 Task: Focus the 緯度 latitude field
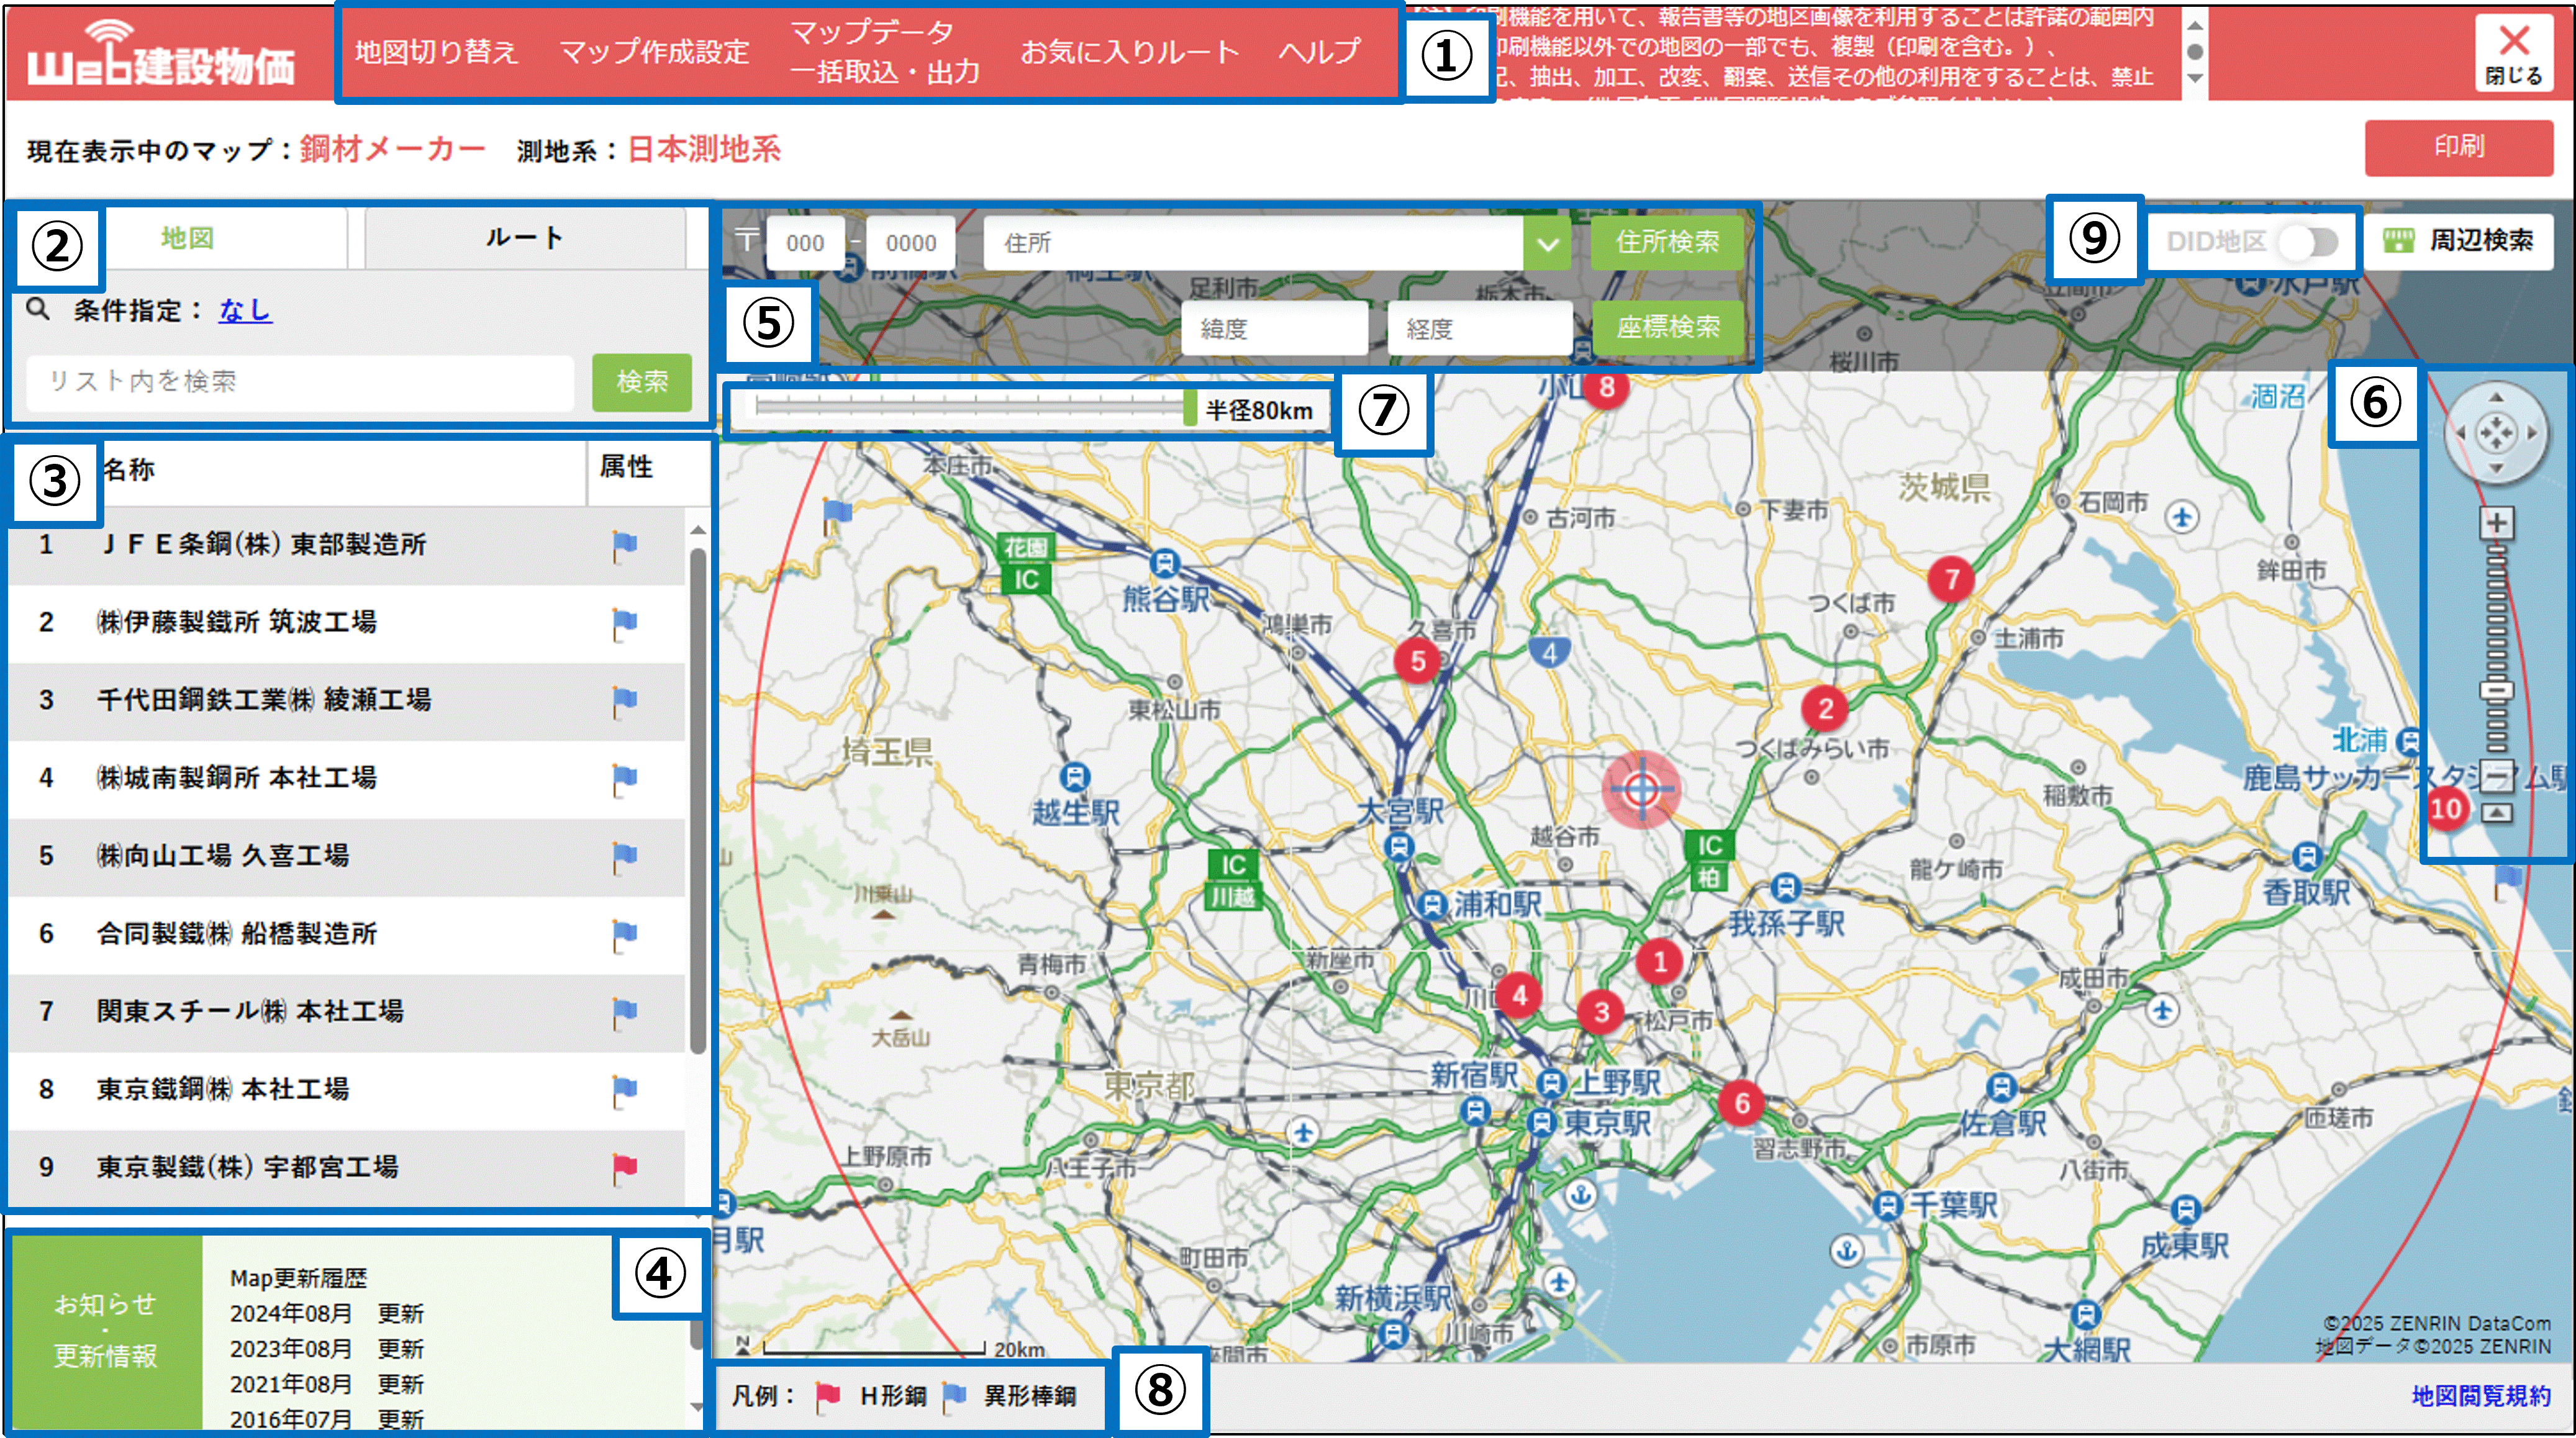point(1274,329)
